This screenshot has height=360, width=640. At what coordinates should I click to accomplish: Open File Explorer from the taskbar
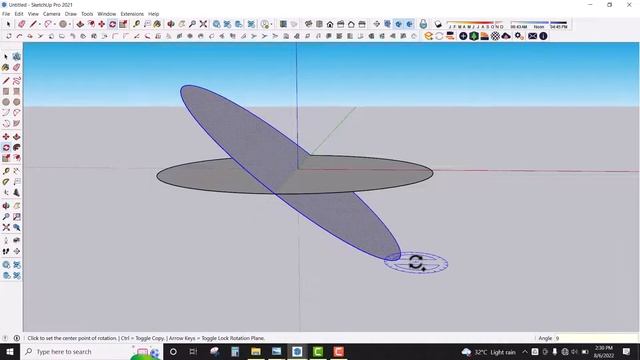coord(256,351)
